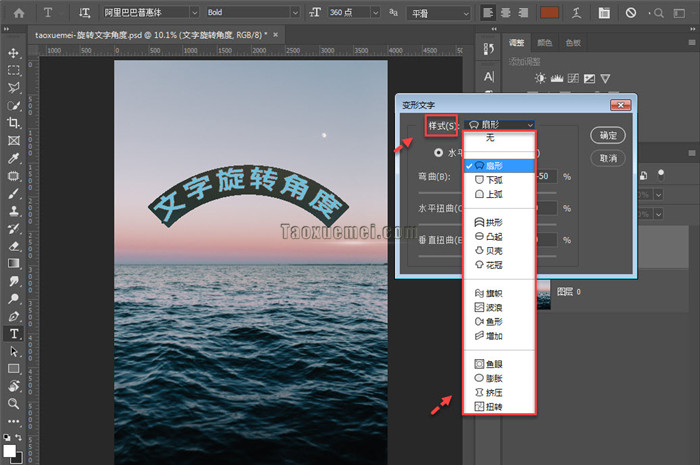Image resolution: width=700 pixels, height=465 pixels.
Task: Set right text alignment
Action: pos(522,13)
